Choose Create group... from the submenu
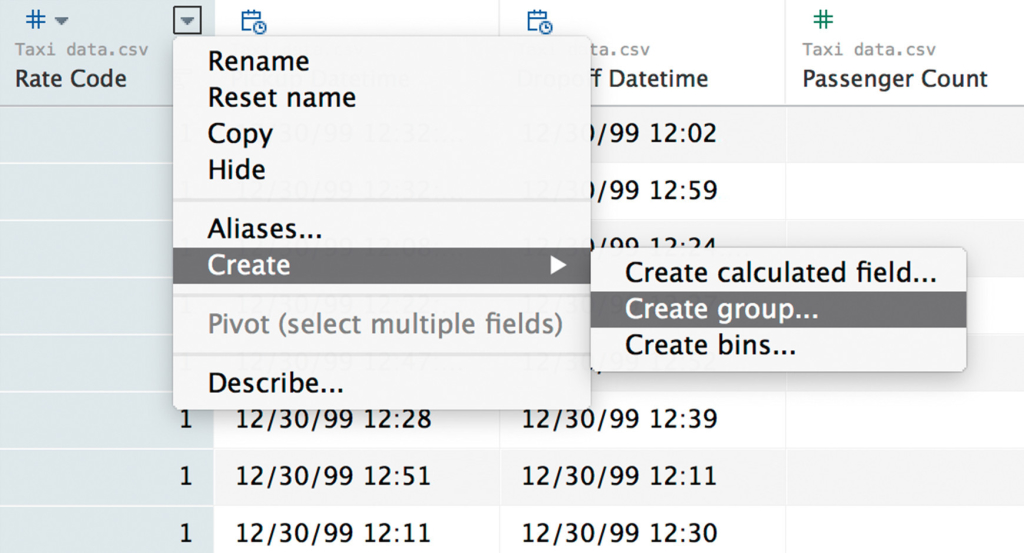Screen dimensions: 1024x553 coord(721,309)
